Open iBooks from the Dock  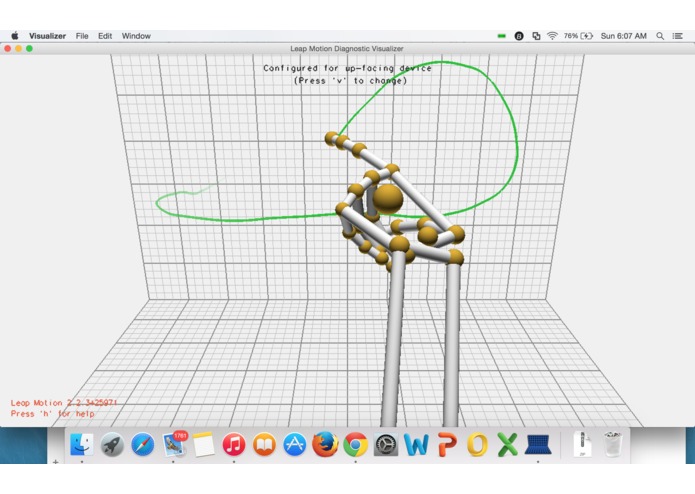[x=264, y=444]
